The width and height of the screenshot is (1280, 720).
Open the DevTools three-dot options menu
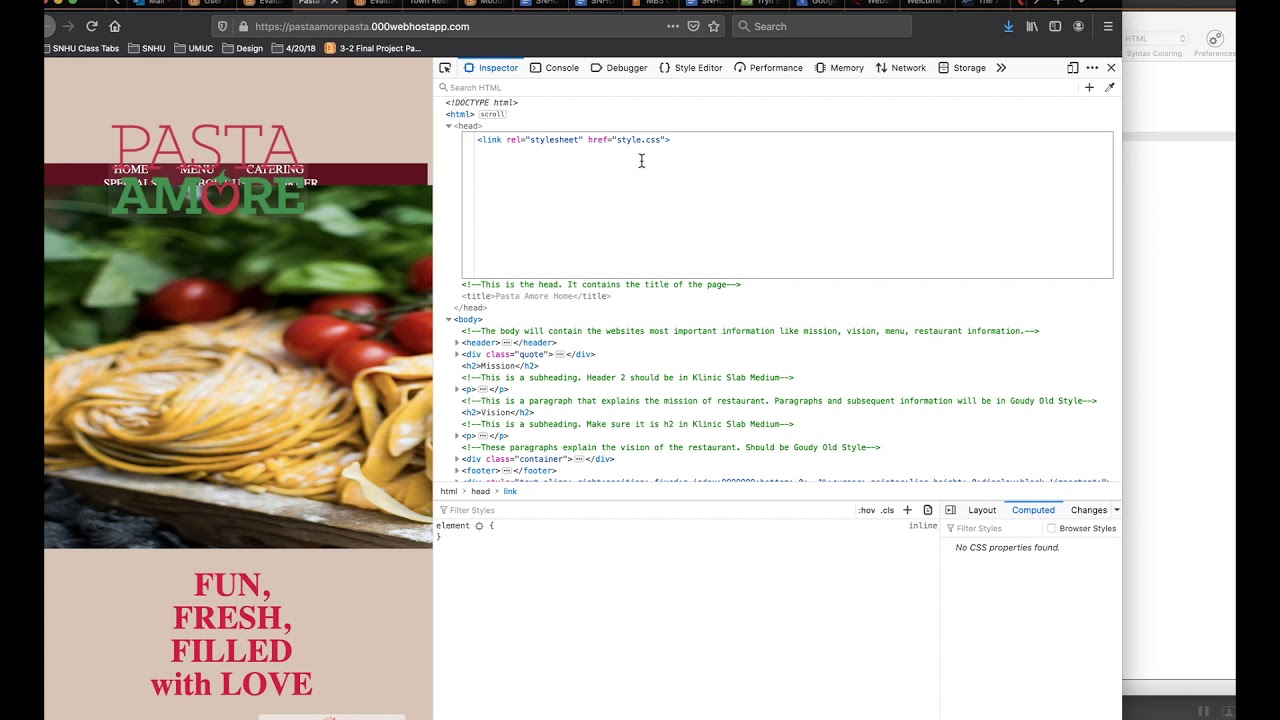[x=1092, y=68]
